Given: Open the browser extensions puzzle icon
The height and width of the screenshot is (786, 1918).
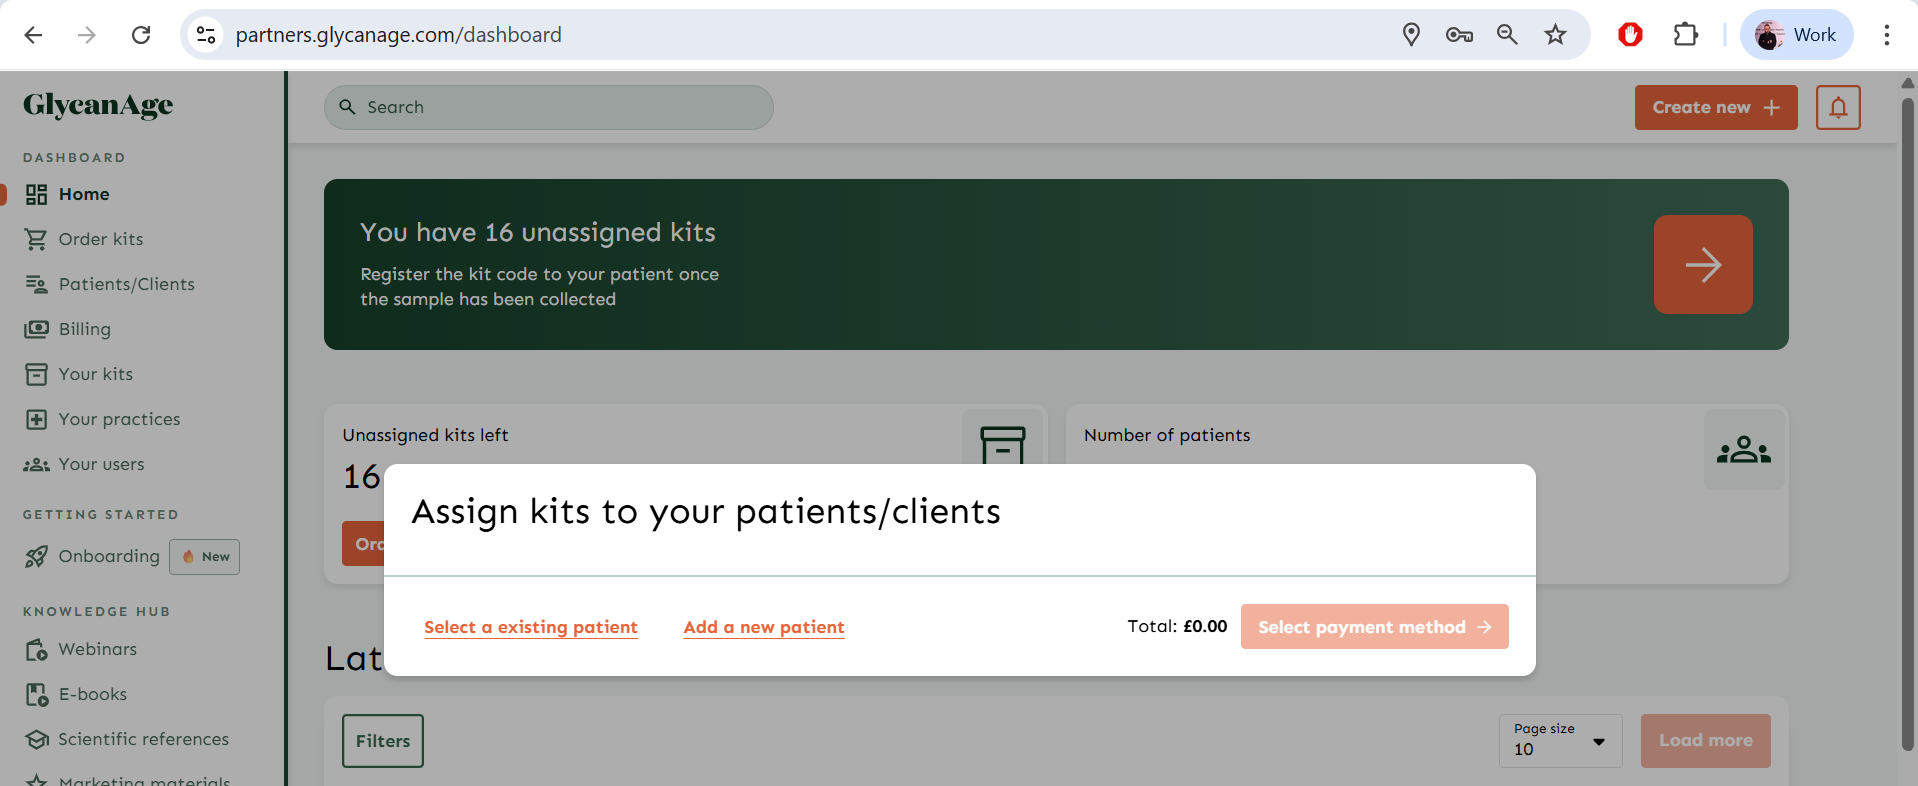Looking at the screenshot, I should [x=1685, y=35].
